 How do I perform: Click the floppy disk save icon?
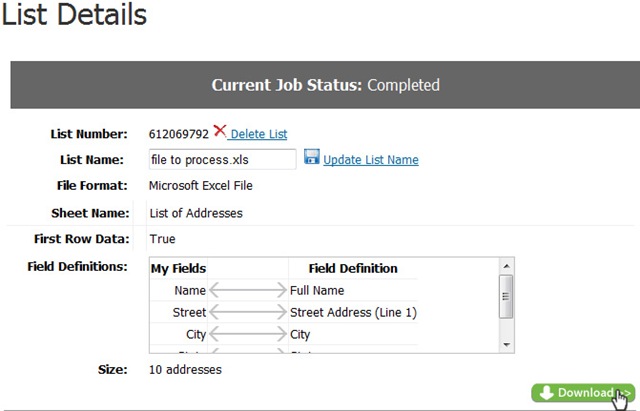312,157
